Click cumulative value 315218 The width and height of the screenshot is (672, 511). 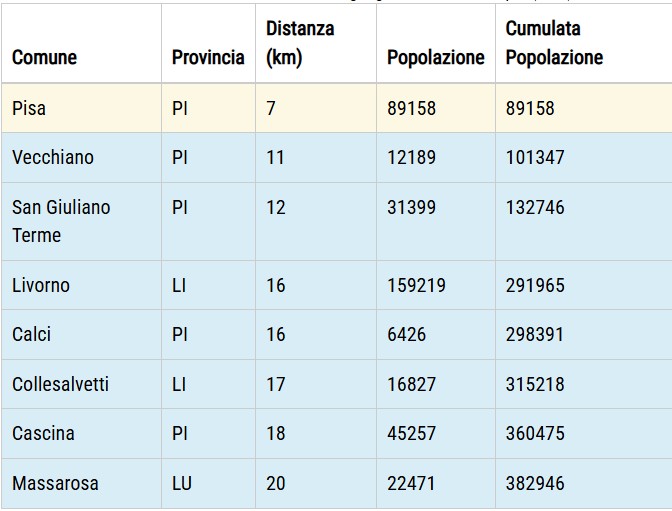(x=535, y=384)
